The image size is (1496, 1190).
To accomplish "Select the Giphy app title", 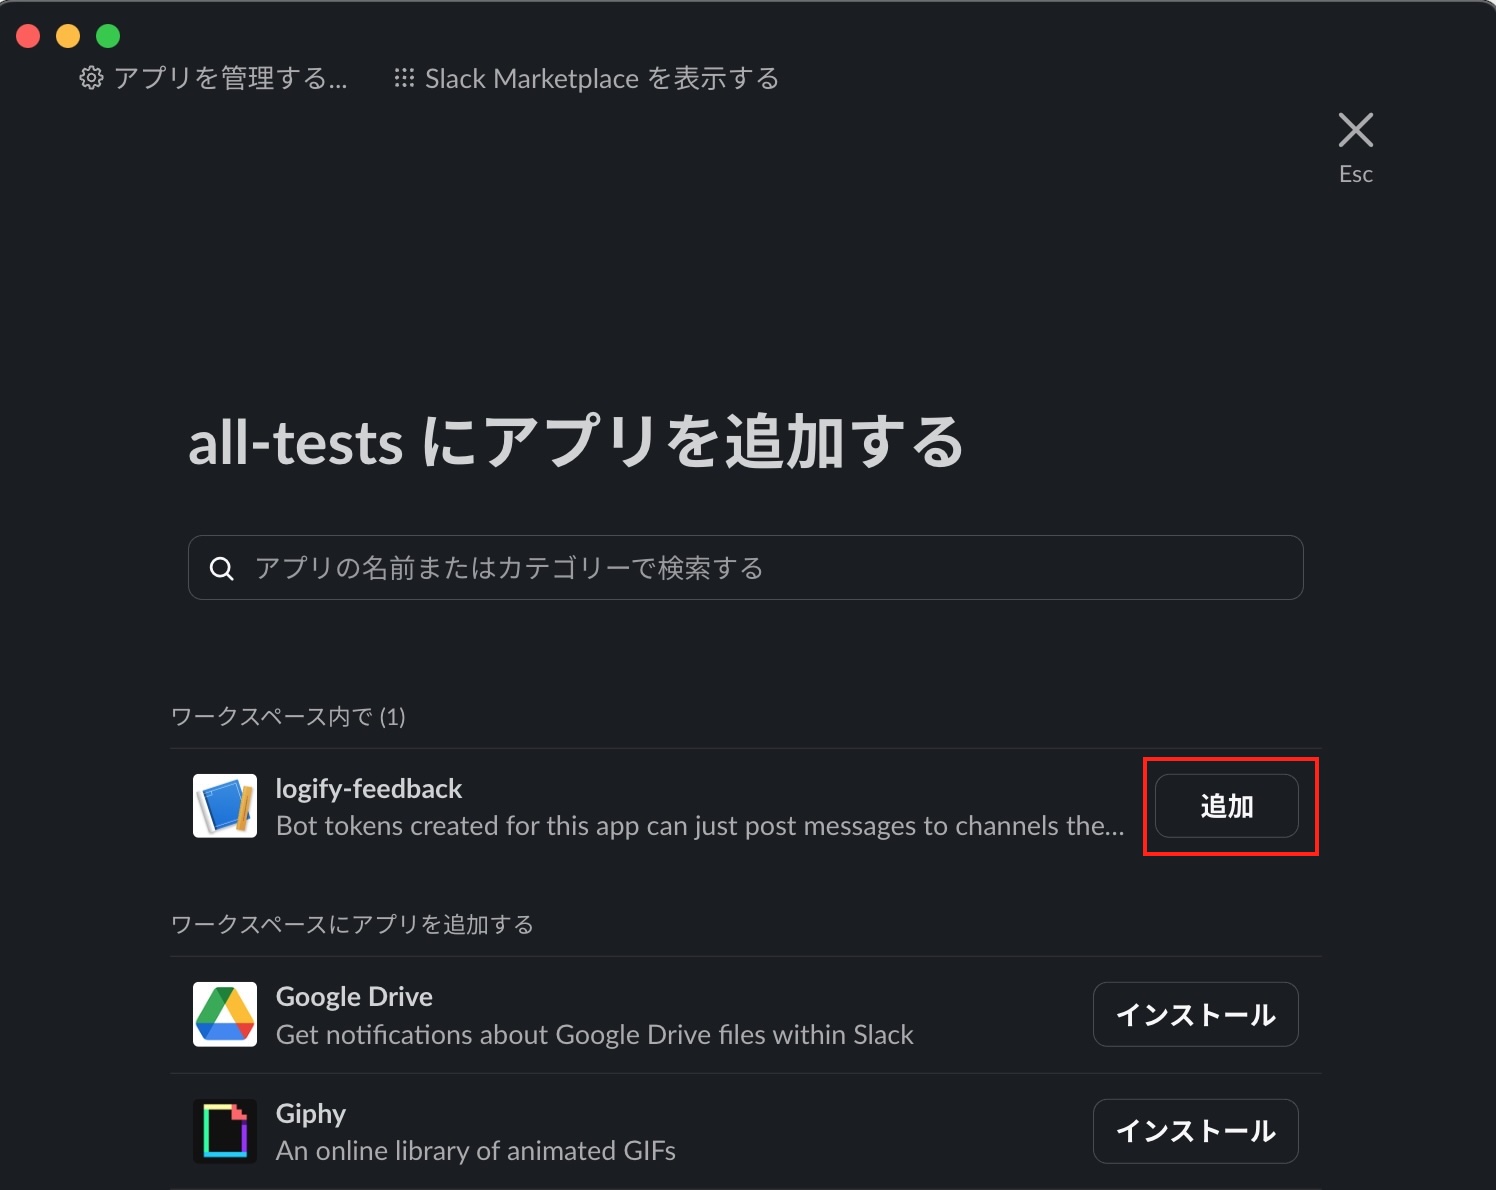I will click(311, 1114).
